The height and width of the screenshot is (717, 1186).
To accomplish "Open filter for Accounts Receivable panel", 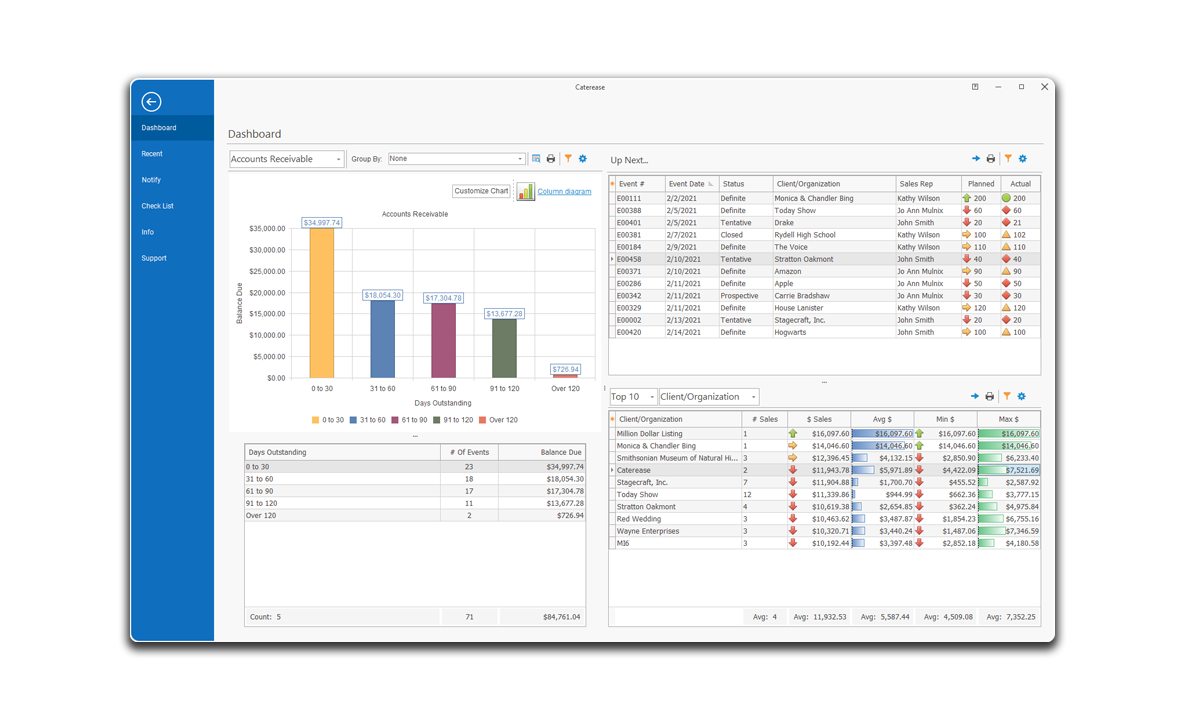I will [x=568, y=159].
